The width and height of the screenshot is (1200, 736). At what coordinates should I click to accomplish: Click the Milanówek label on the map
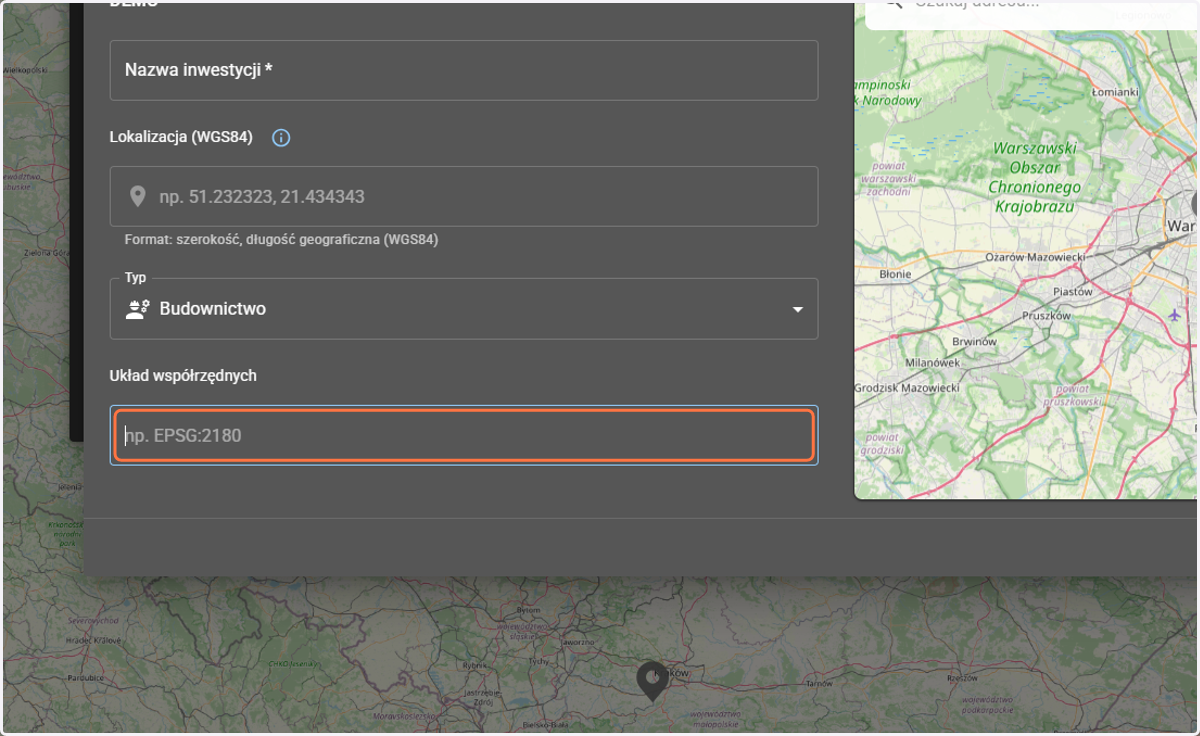tap(932, 363)
